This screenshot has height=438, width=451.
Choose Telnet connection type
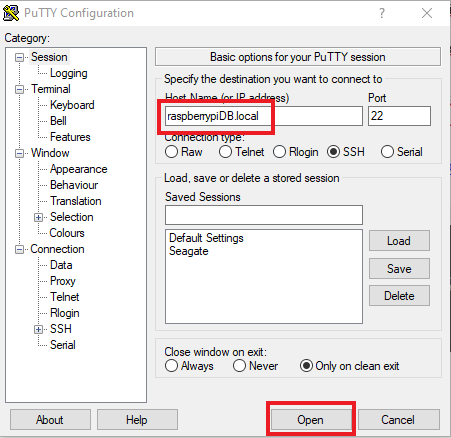(x=225, y=152)
